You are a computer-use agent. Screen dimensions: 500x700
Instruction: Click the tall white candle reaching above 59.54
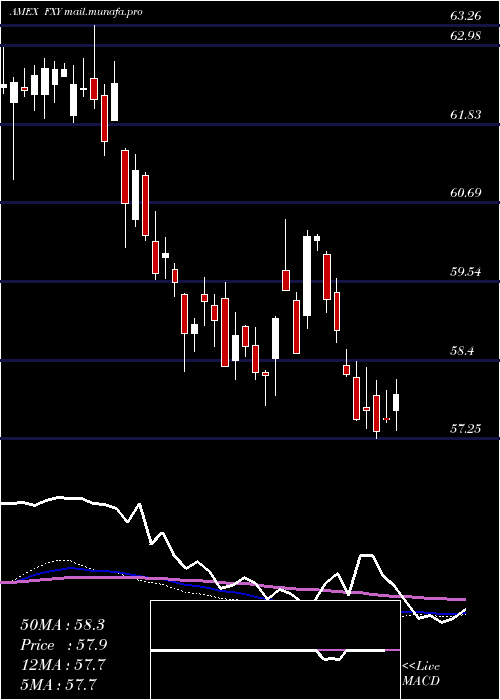tap(307, 276)
